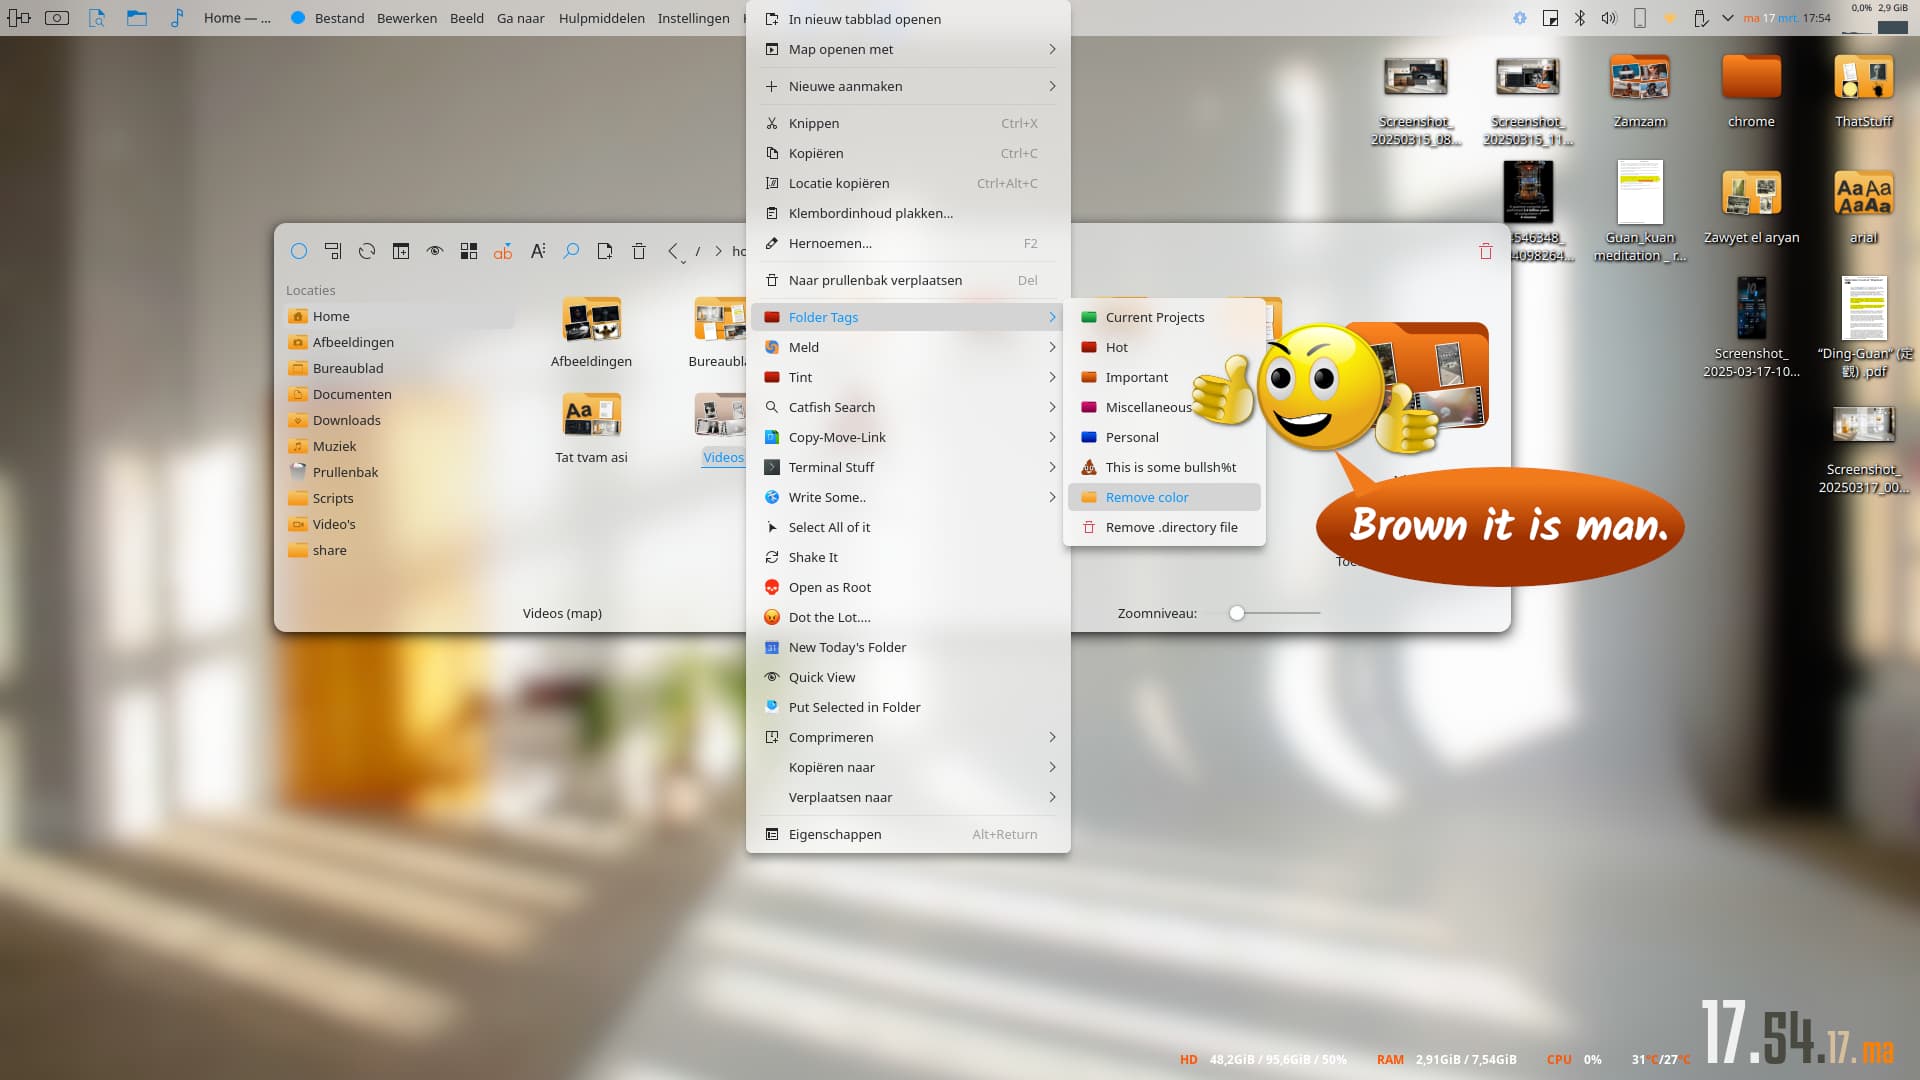This screenshot has width=1920, height=1080.
Task: Click the volume speaker tray icon
Action: point(1609,18)
